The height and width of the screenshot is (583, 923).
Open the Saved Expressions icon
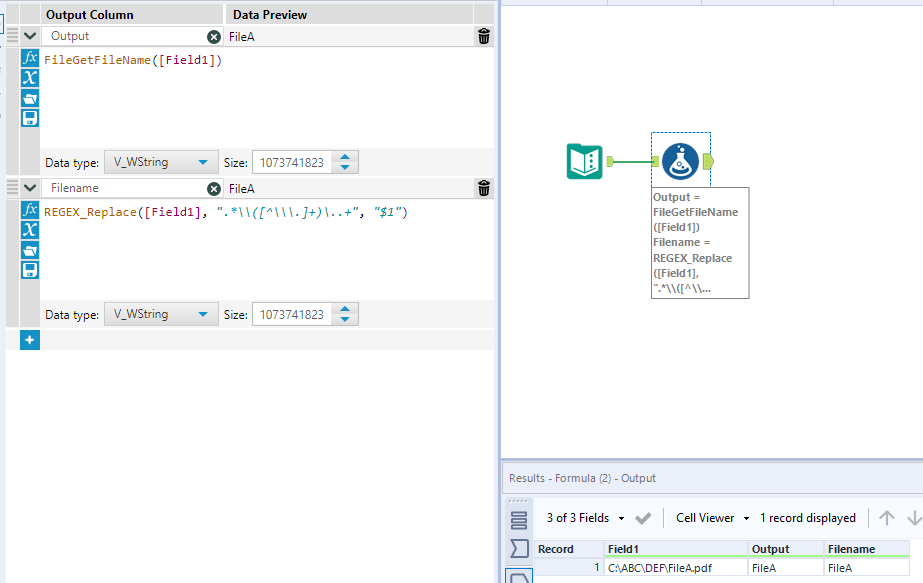tap(29, 117)
